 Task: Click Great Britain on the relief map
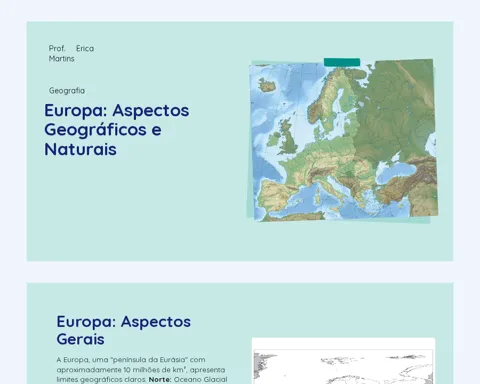pos(288,138)
